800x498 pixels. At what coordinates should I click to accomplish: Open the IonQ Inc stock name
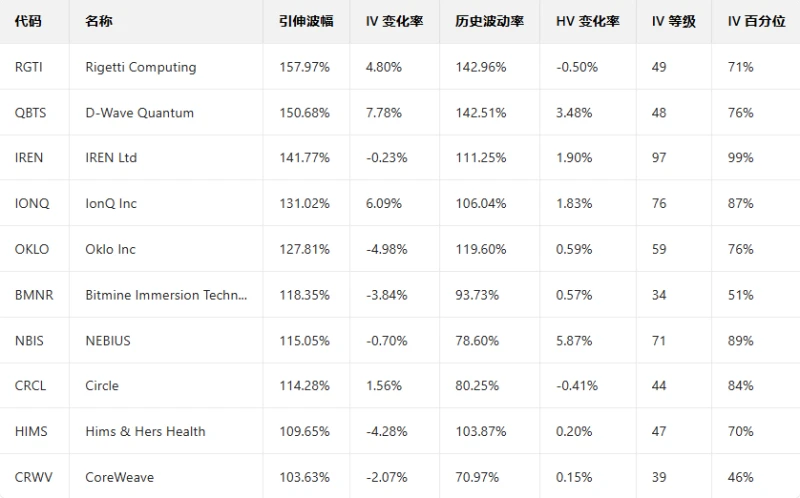pos(111,203)
